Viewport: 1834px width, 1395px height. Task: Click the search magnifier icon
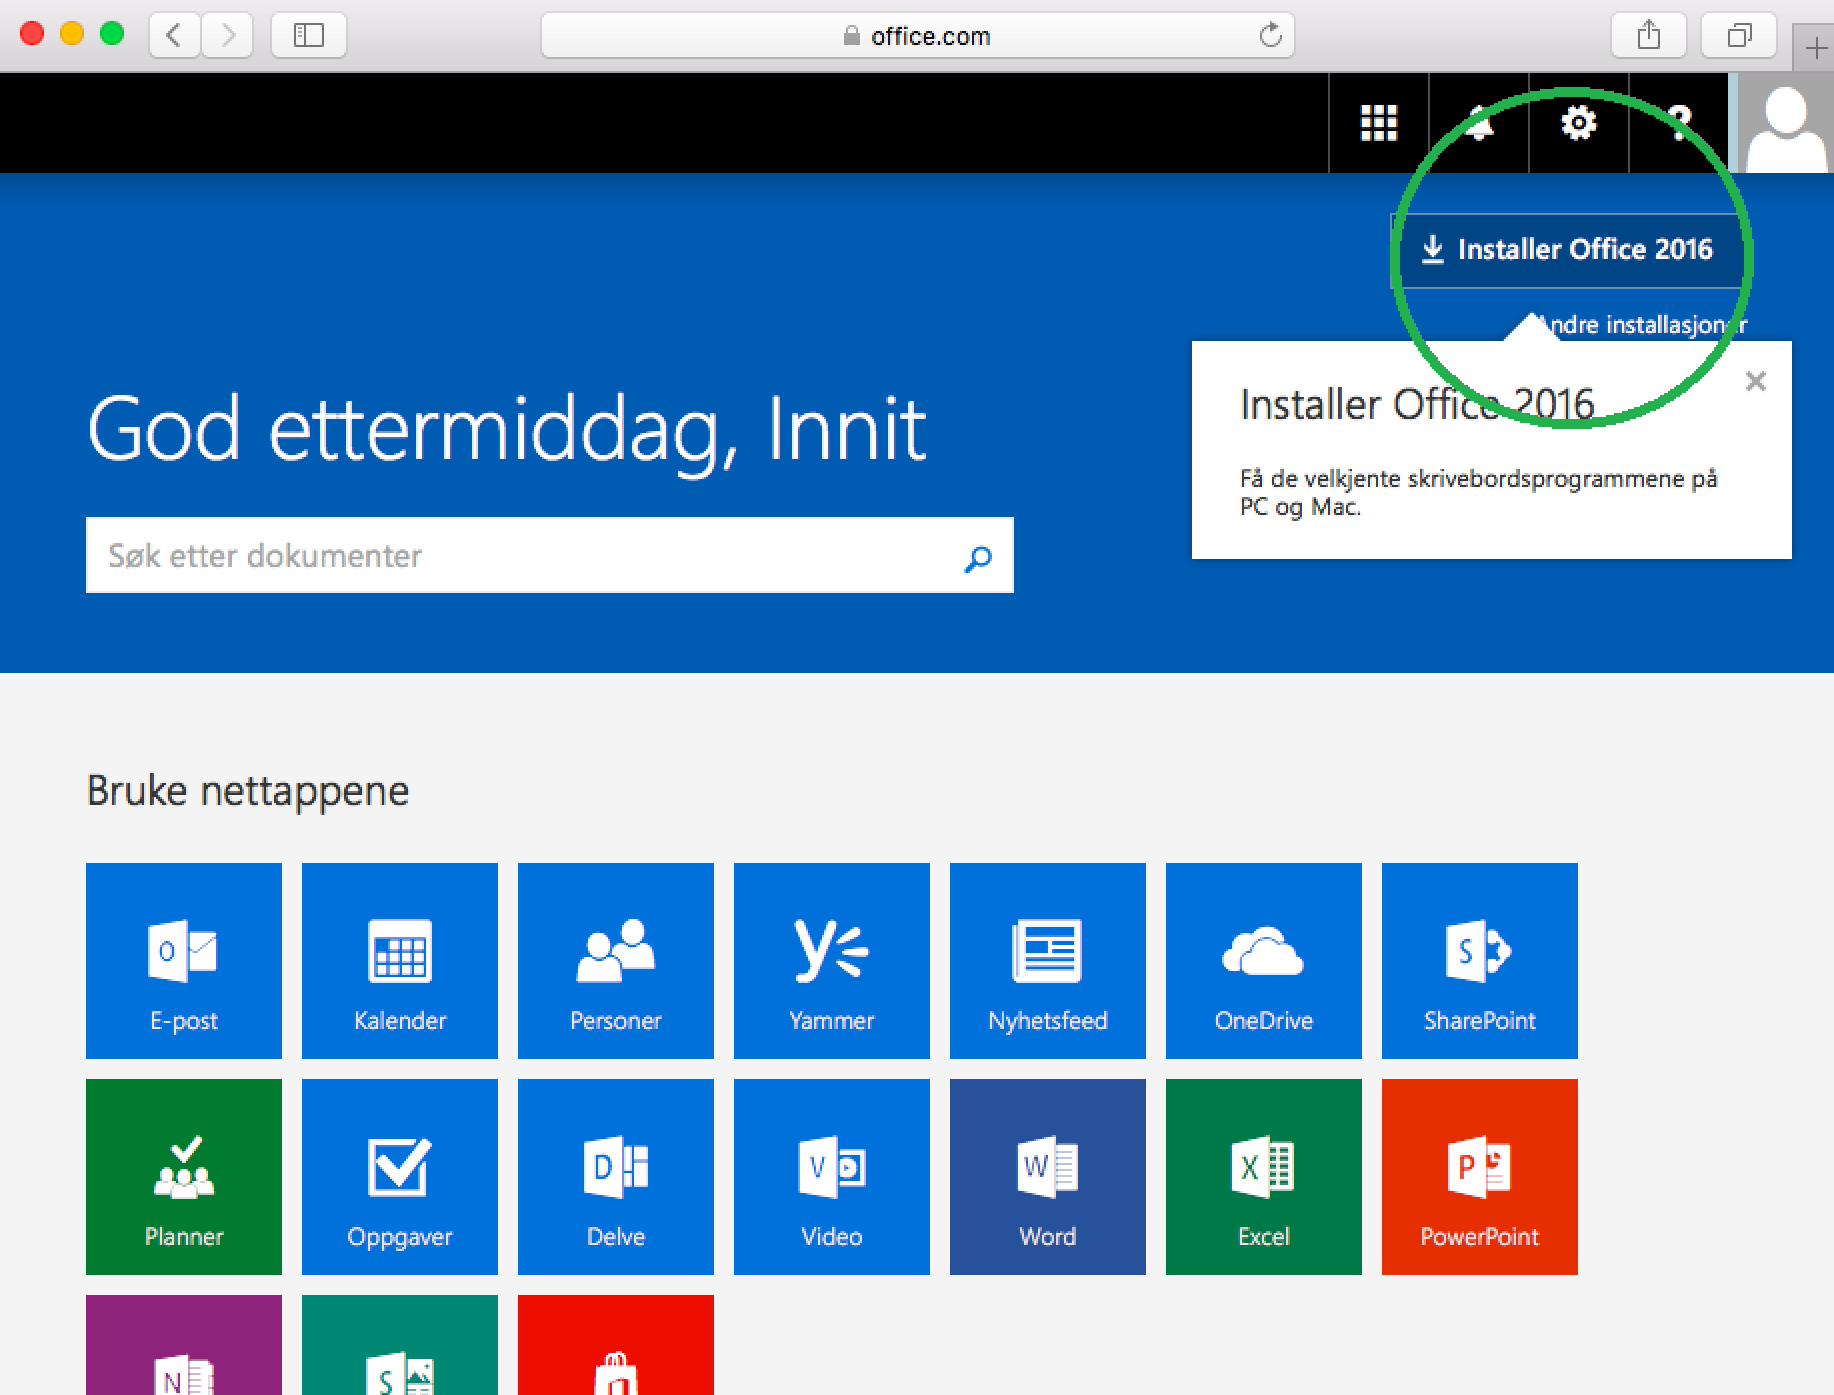click(977, 557)
